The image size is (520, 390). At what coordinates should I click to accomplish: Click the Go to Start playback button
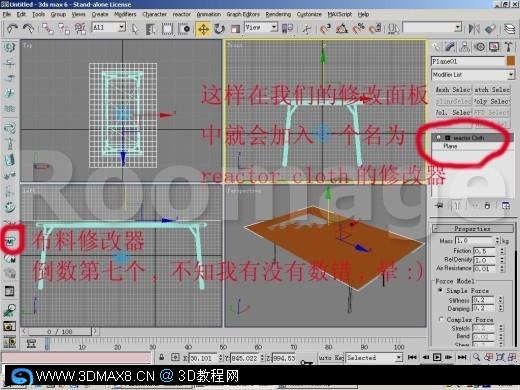coord(412,357)
